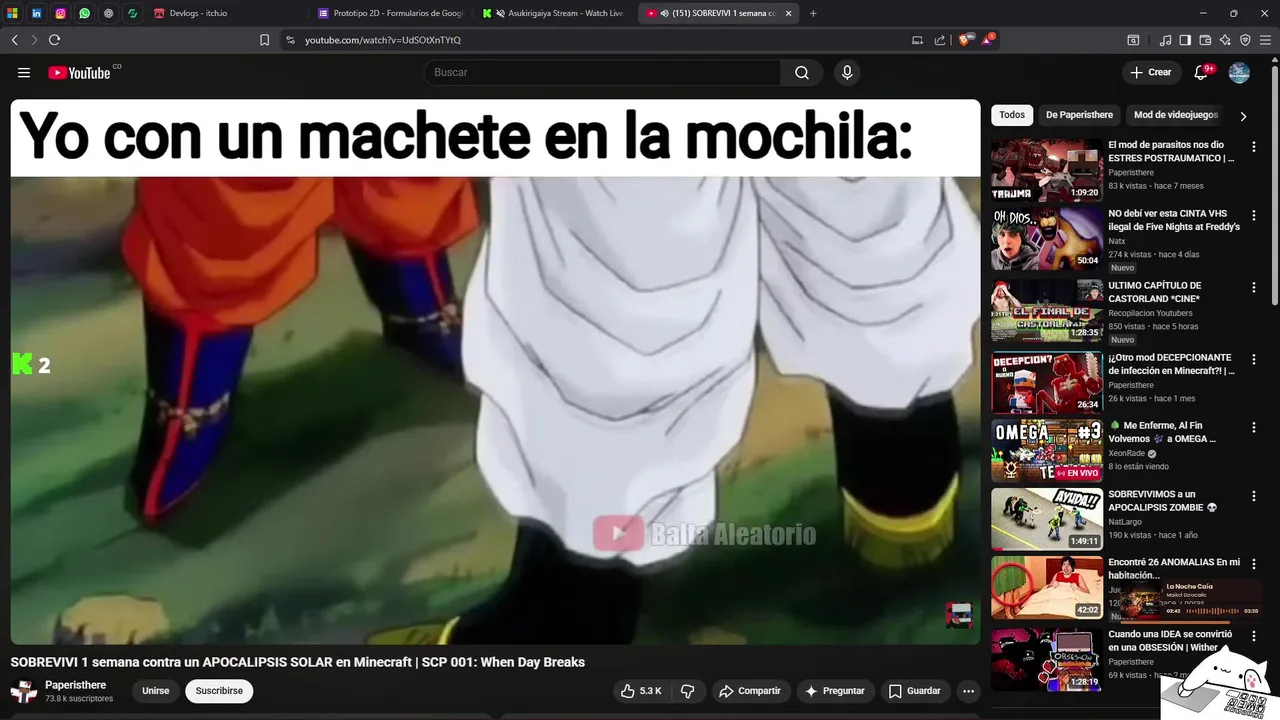Open the YouTube guide hamburger menu
Image resolution: width=1280 pixels, height=720 pixels.
pos(24,72)
